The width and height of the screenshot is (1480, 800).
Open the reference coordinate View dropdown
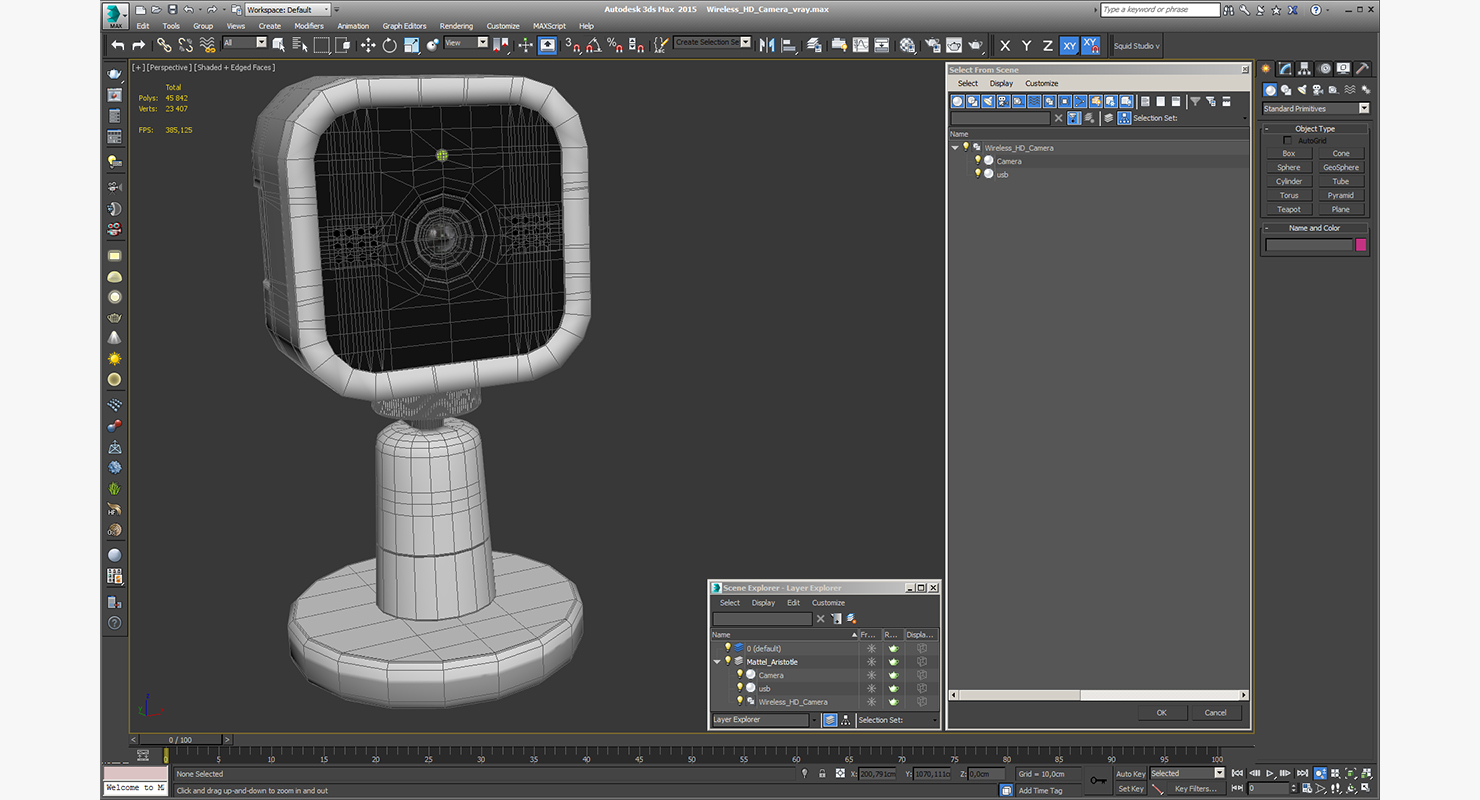(466, 43)
